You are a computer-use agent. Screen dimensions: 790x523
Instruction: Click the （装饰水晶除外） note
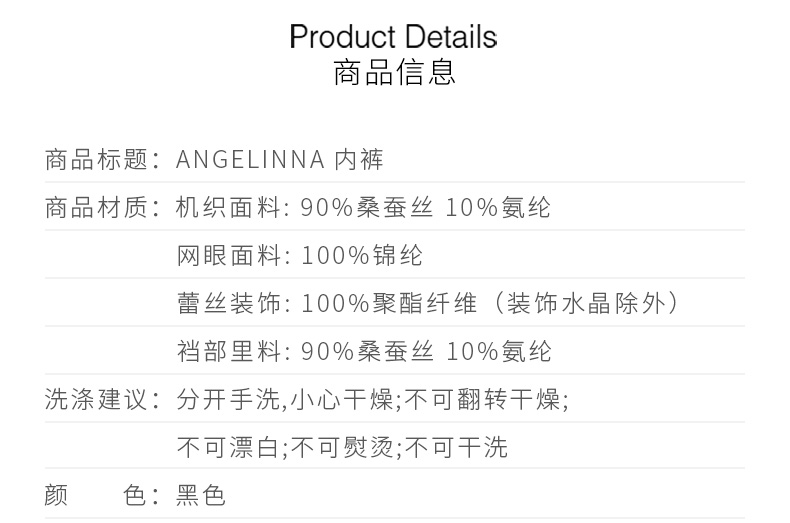(x=583, y=303)
